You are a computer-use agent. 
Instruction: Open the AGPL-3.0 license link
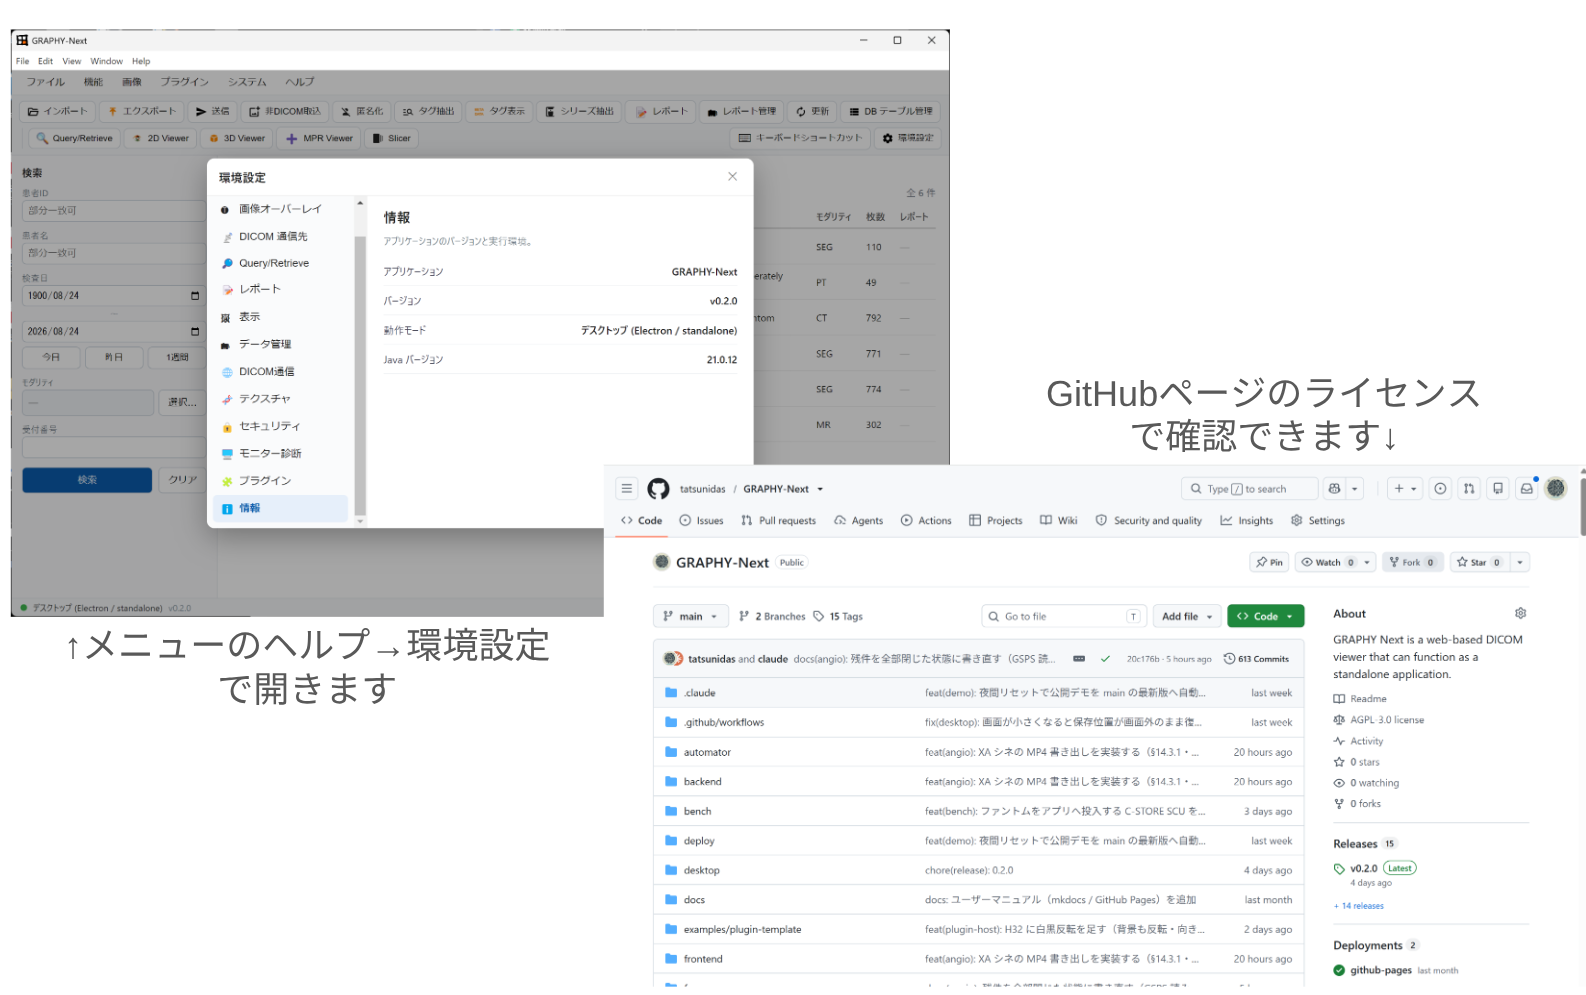[x=1387, y=720]
